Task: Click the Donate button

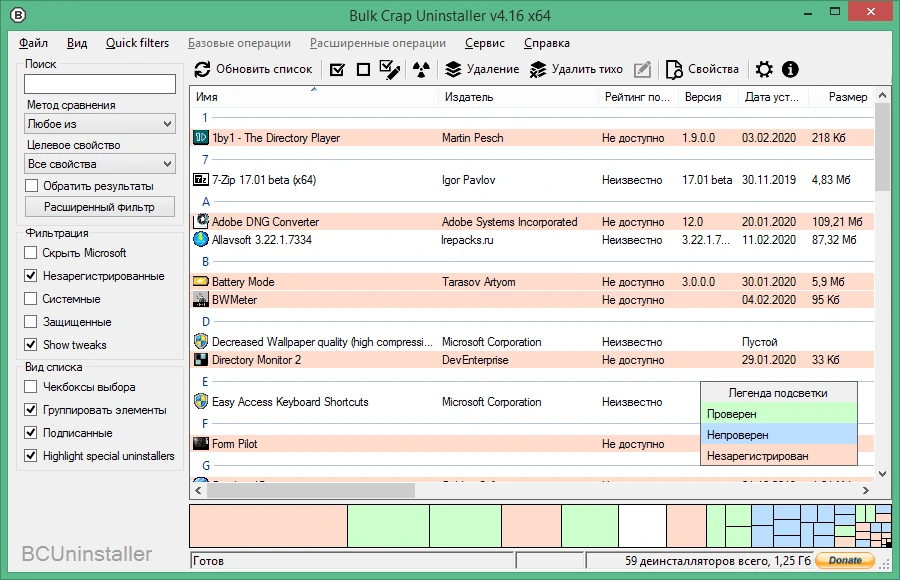Action: (x=845, y=560)
